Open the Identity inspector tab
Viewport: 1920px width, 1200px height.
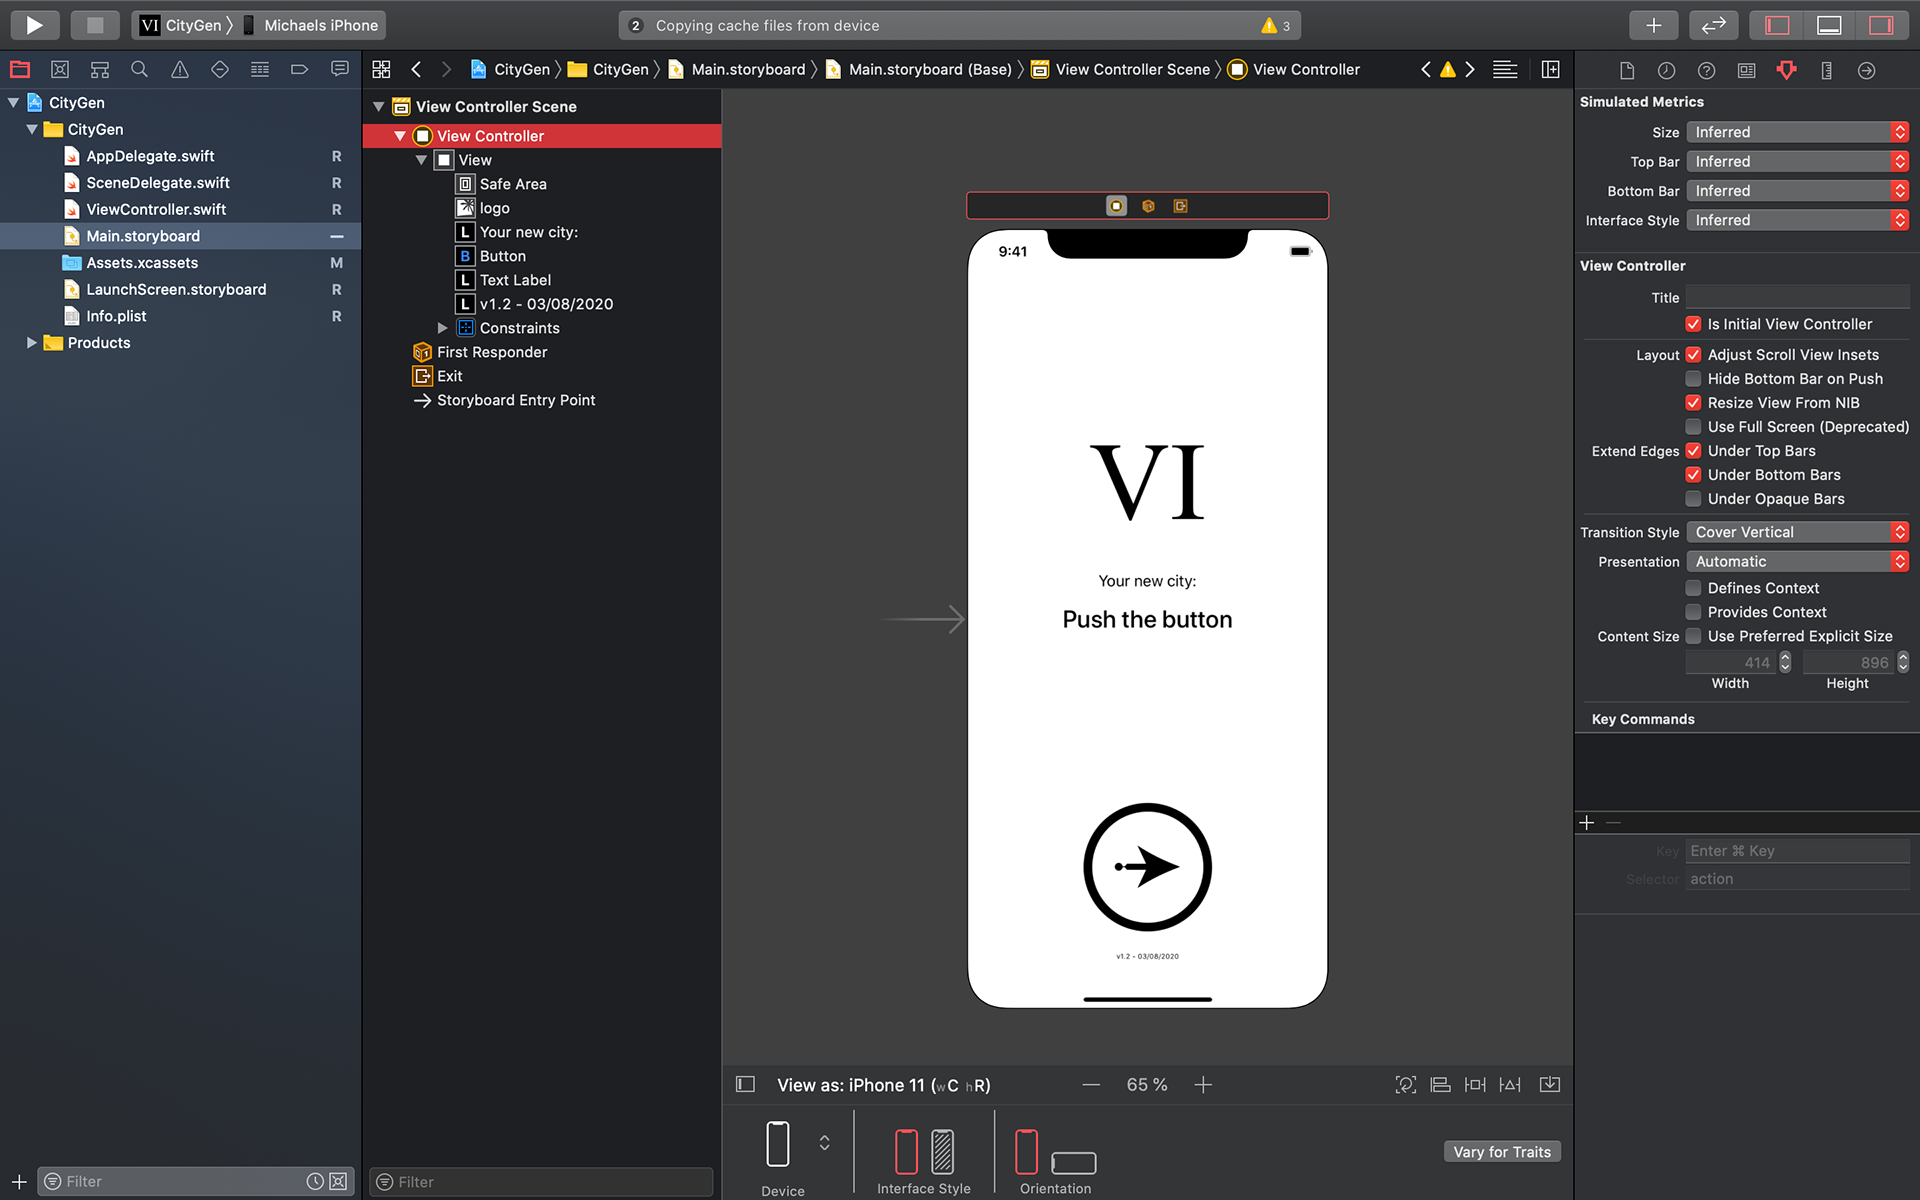pyautogui.click(x=1747, y=70)
